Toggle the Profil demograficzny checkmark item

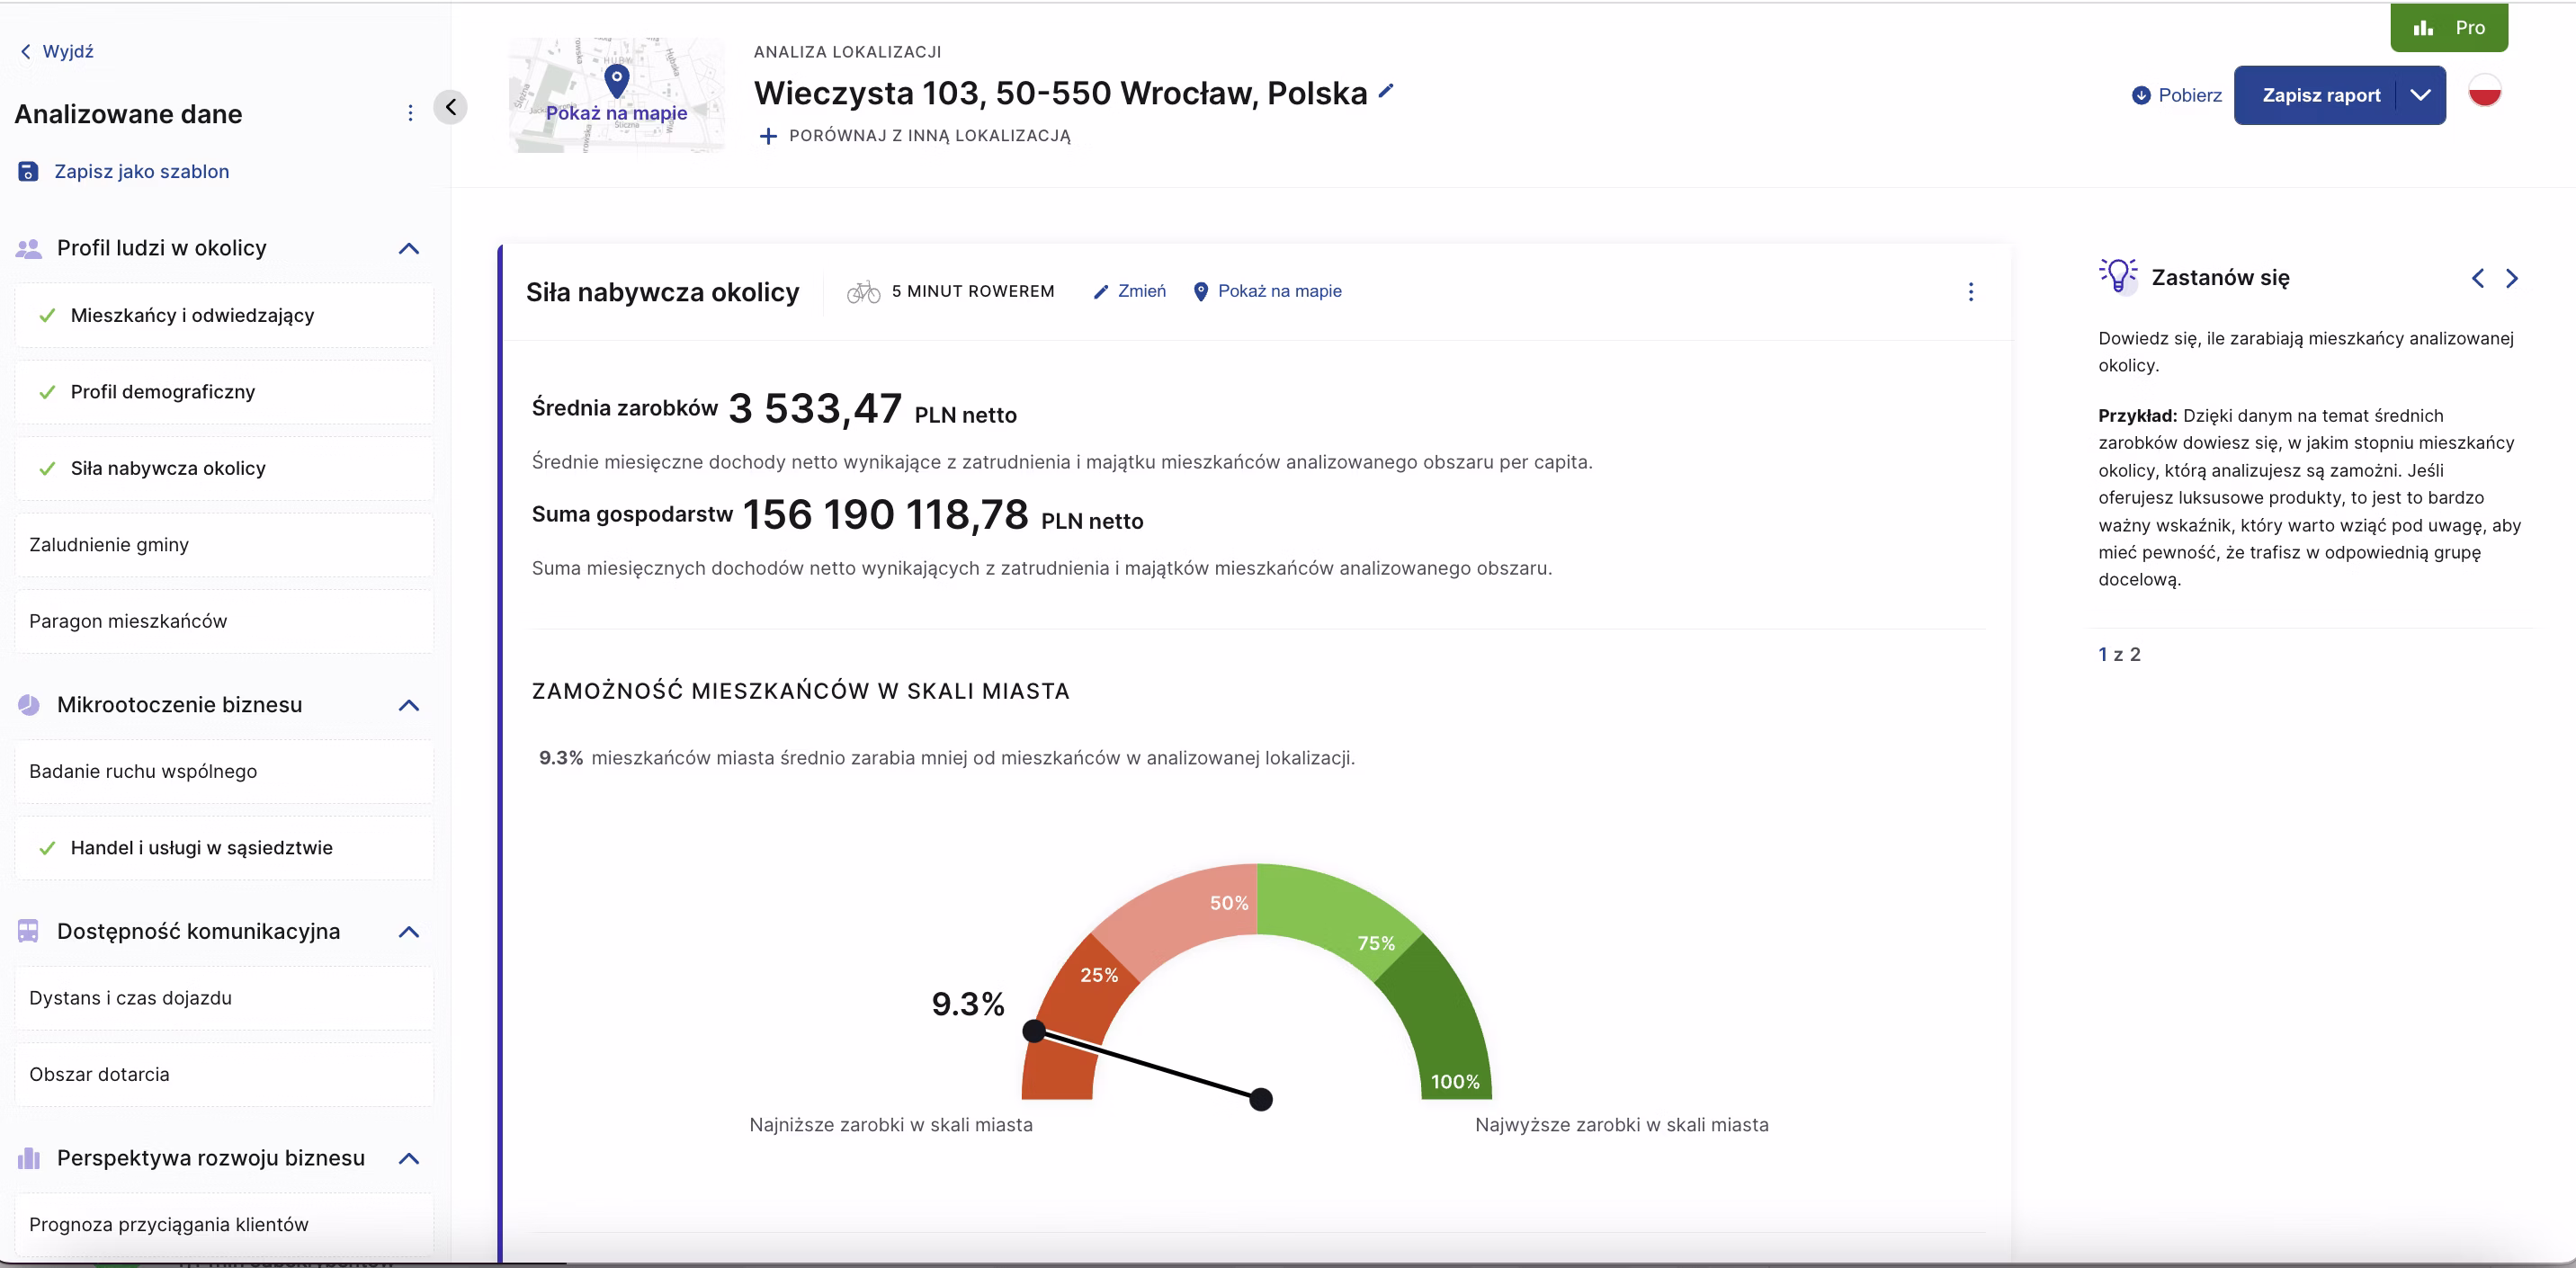163,392
